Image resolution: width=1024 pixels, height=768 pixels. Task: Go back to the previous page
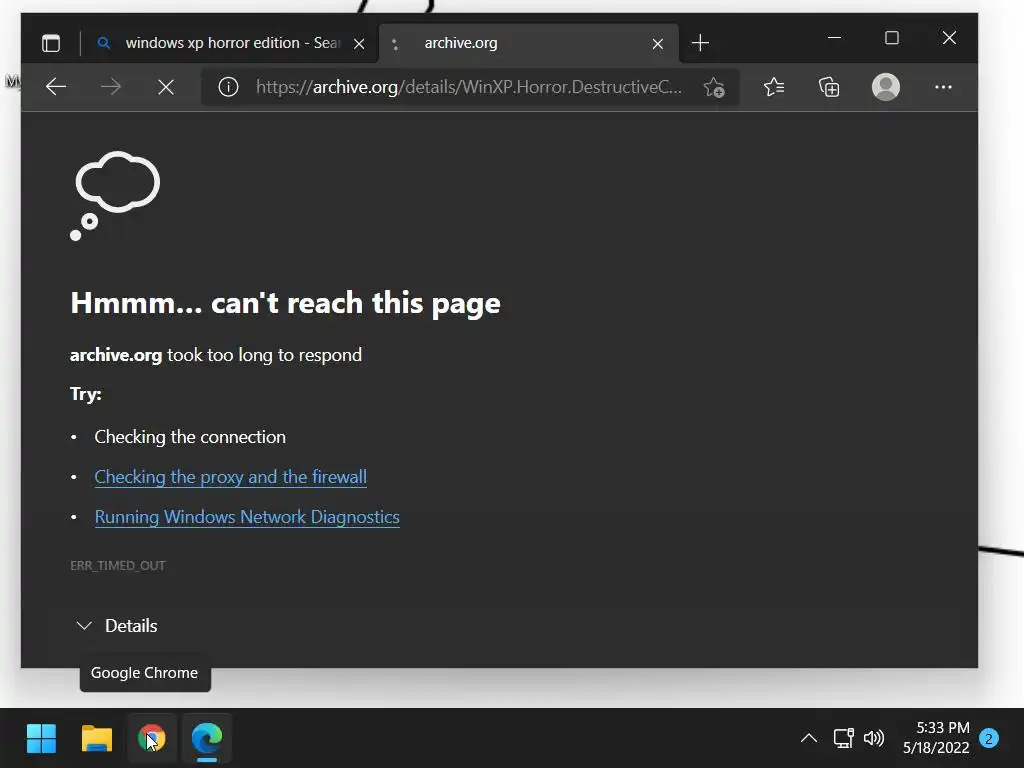[56, 87]
